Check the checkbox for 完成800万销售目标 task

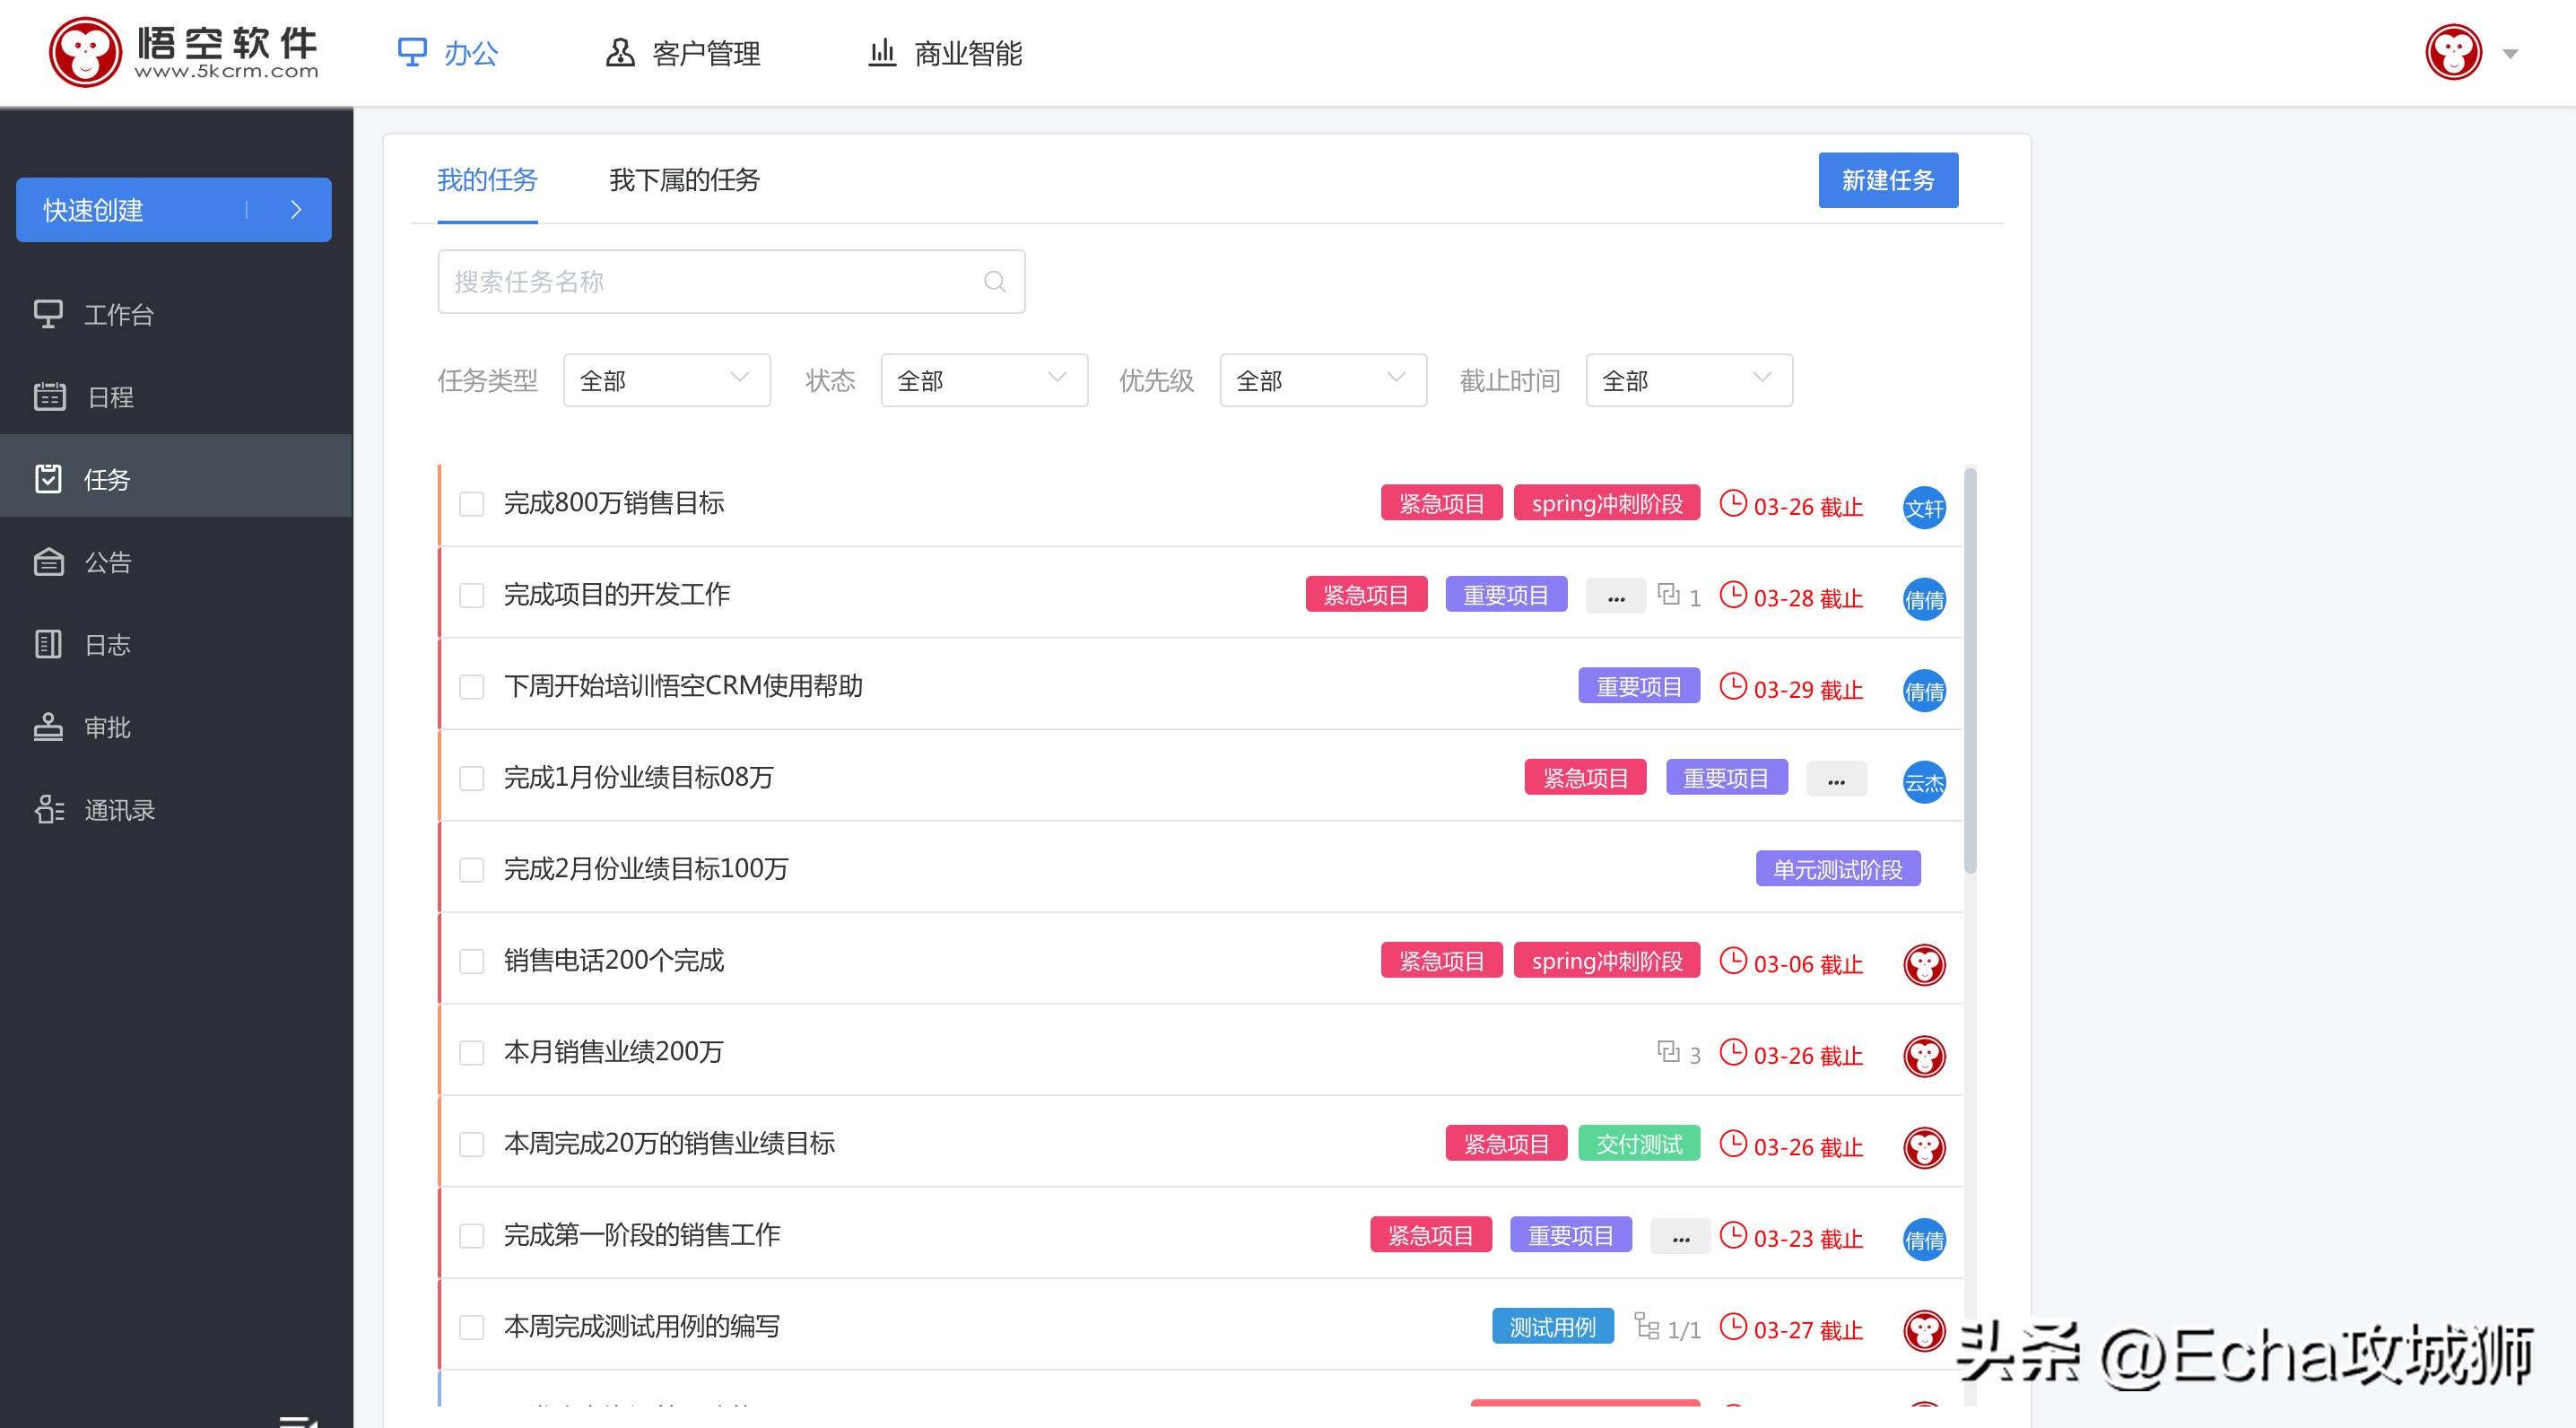click(x=471, y=504)
